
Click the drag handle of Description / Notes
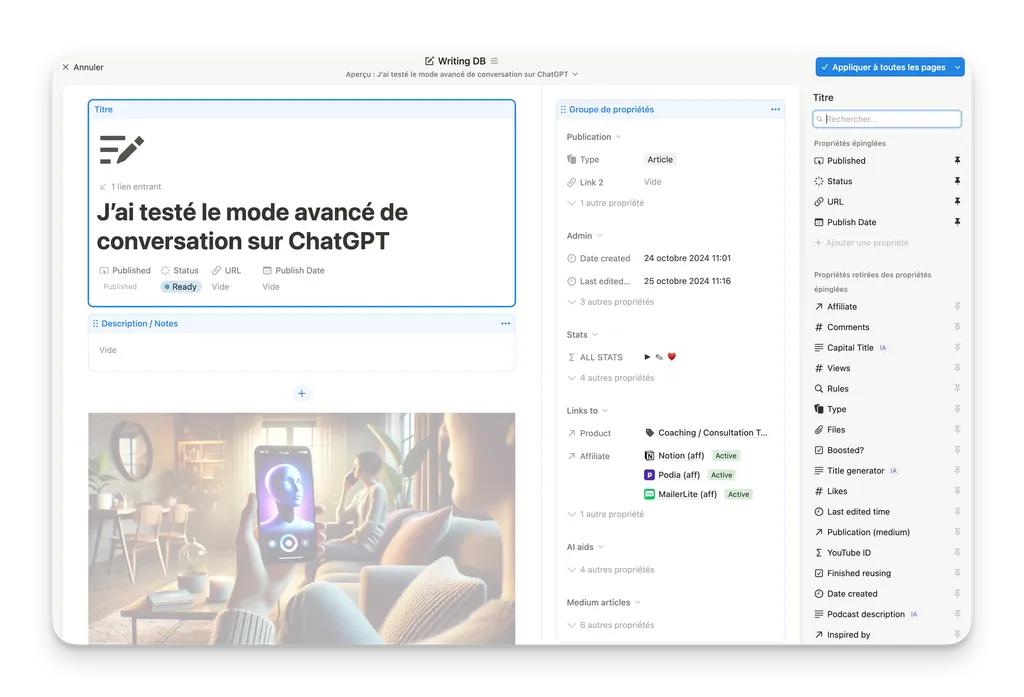pos(95,323)
